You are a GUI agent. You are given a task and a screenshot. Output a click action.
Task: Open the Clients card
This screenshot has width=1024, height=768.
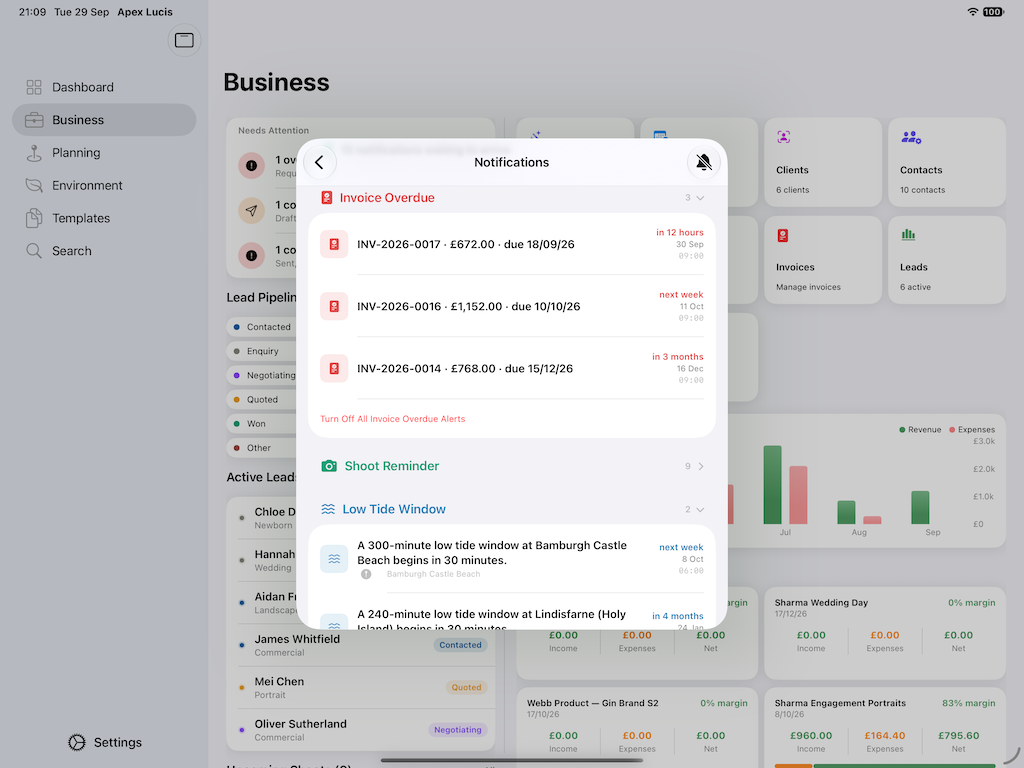823,163
